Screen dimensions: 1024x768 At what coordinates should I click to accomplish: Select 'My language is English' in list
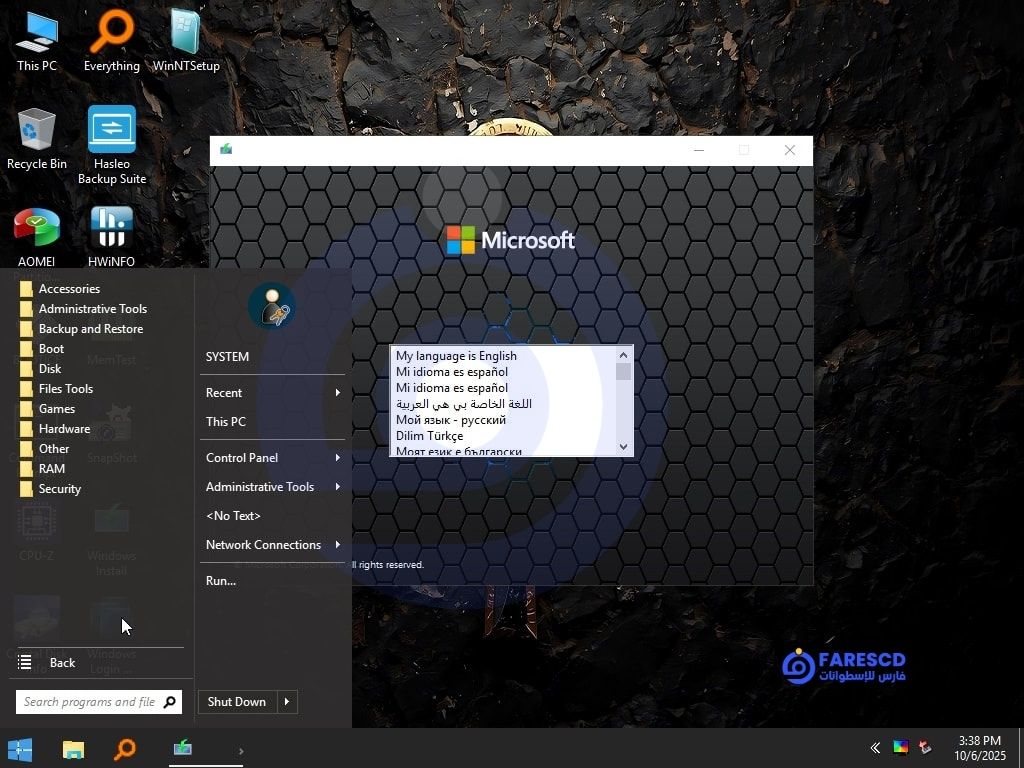tap(456, 356)
